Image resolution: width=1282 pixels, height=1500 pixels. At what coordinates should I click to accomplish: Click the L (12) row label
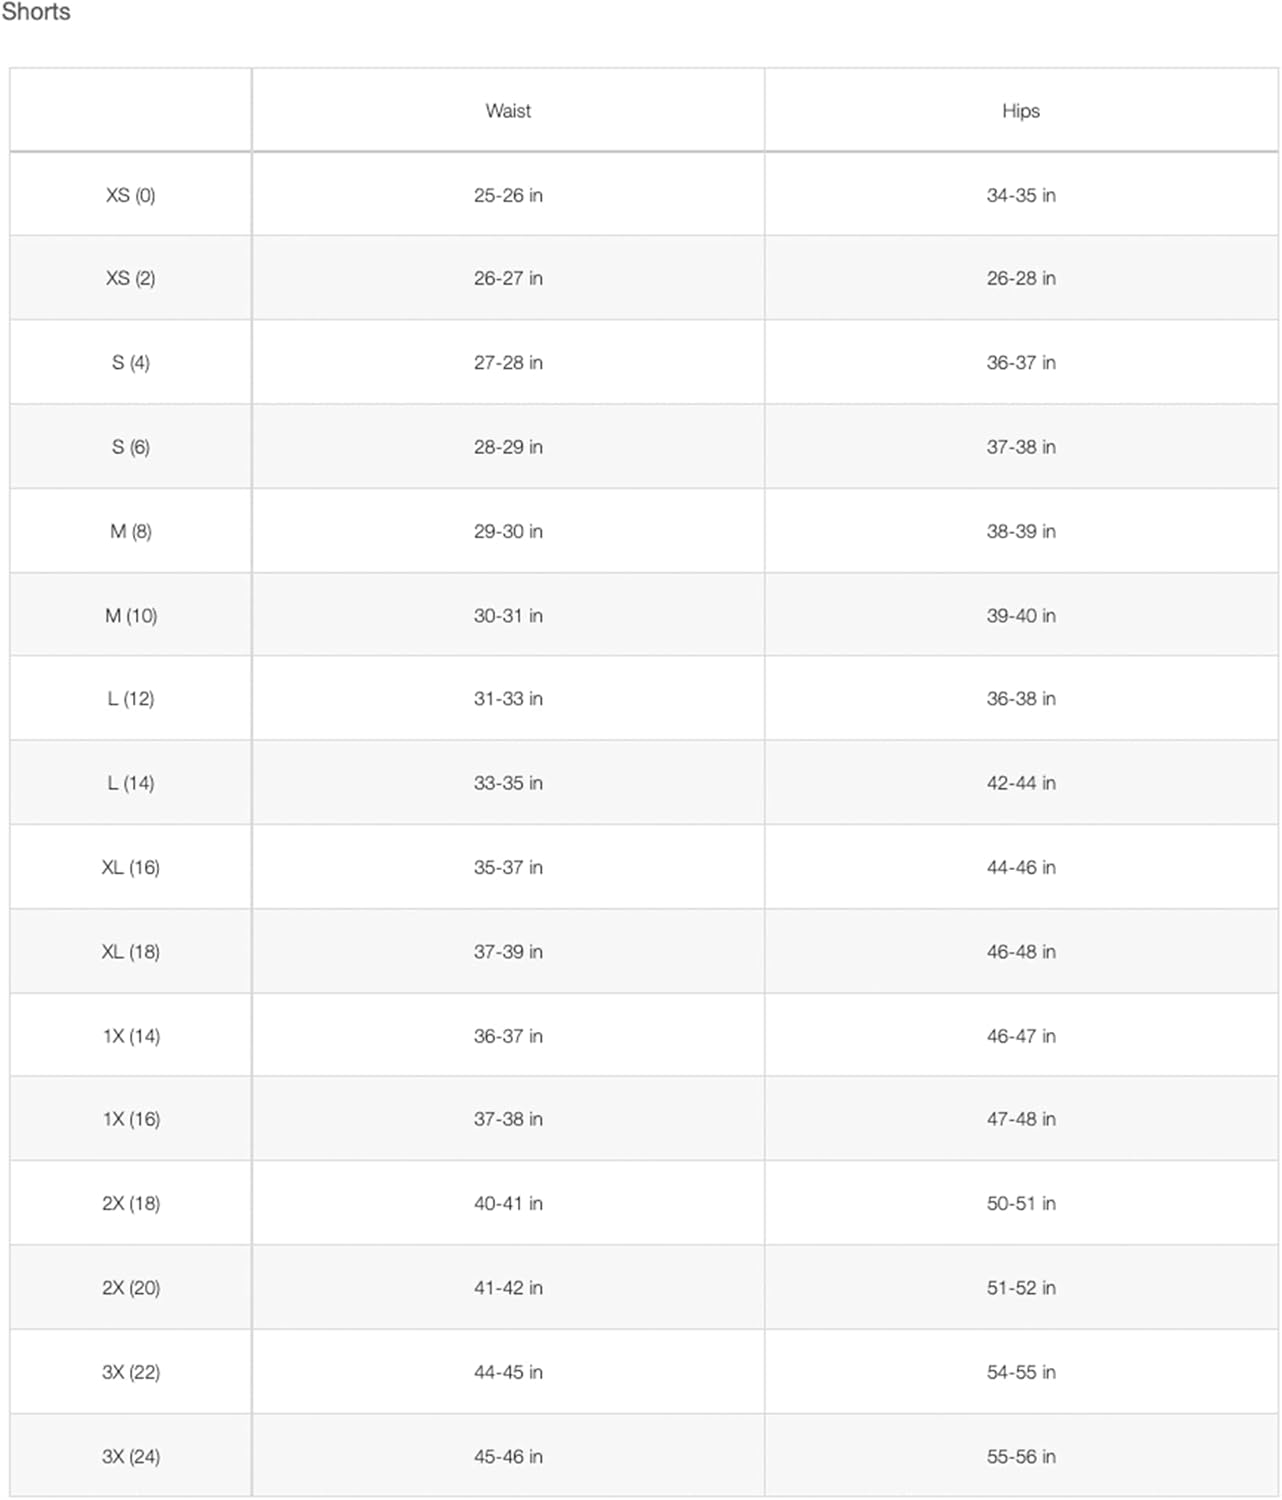(x=131, y=698)
